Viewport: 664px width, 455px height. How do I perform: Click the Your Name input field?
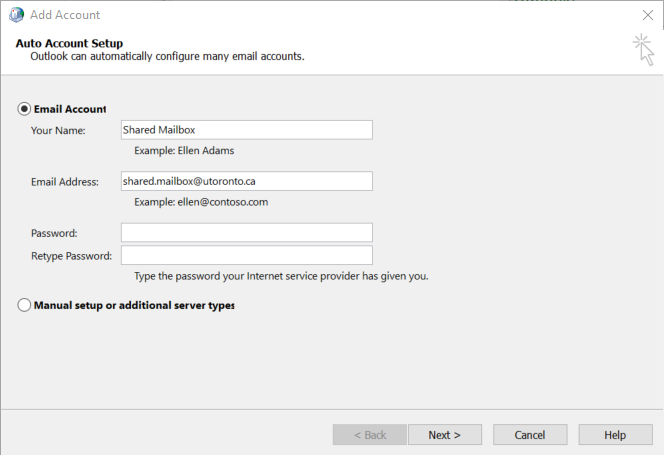point(246,130)
